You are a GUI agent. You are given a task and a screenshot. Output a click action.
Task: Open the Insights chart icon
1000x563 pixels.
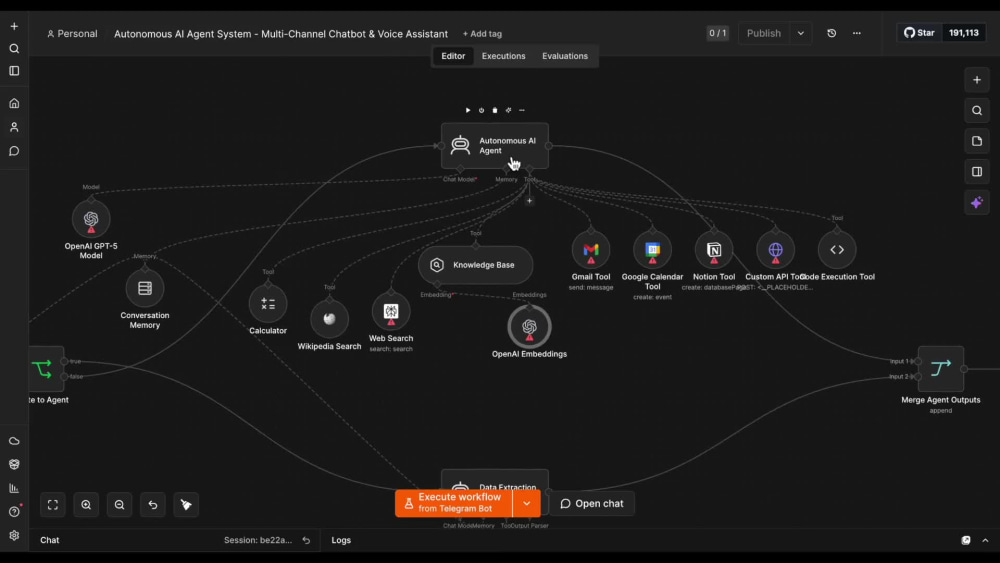tap(14, 488)
